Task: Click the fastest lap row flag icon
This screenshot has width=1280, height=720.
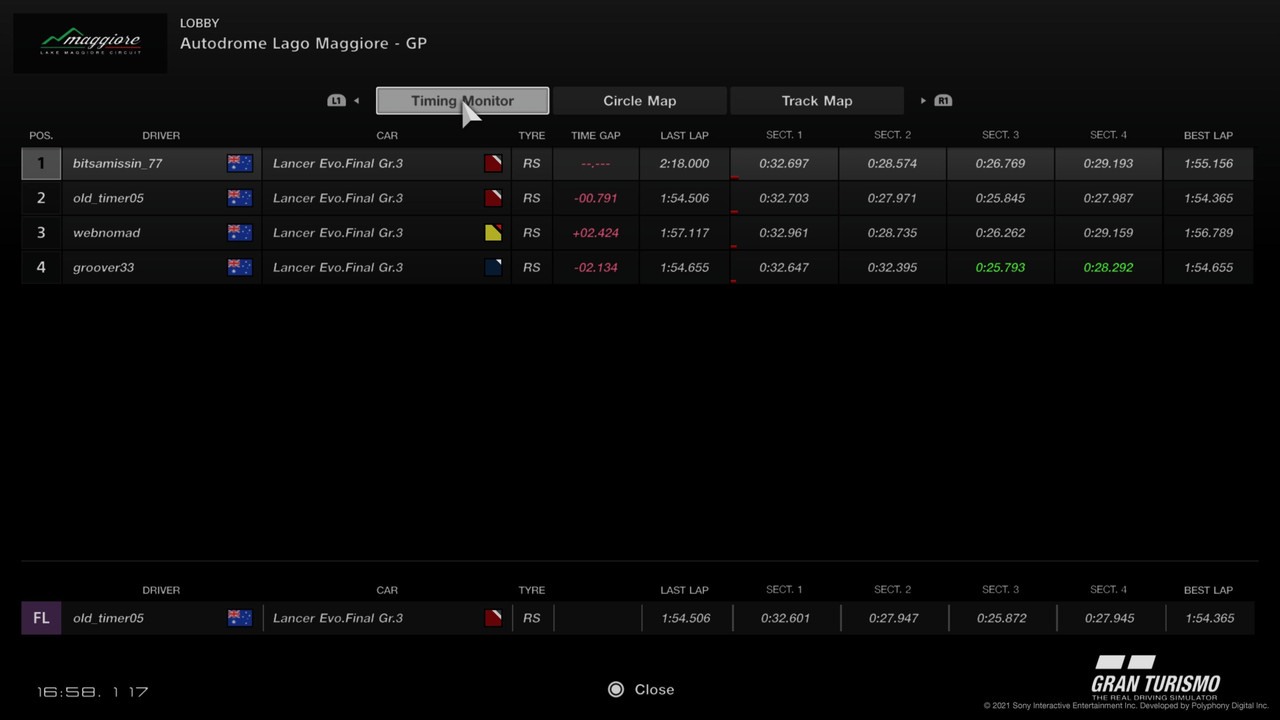Action: click(240, 618)
